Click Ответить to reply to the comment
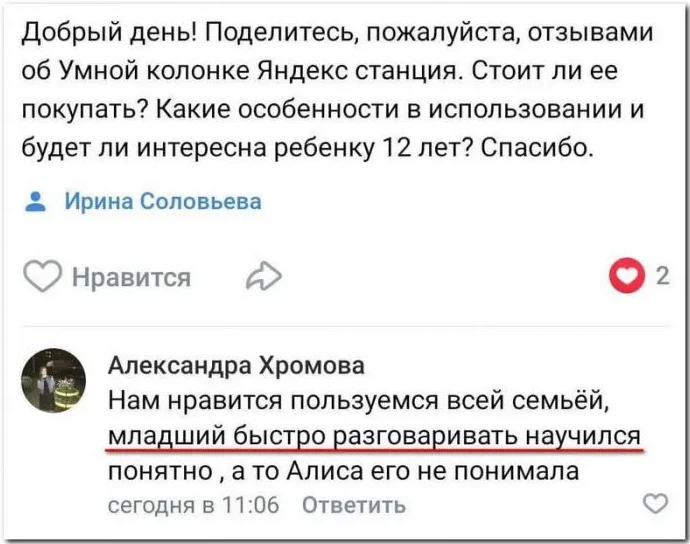This screenshot has width=690, height=544. (x=353, y=504)
